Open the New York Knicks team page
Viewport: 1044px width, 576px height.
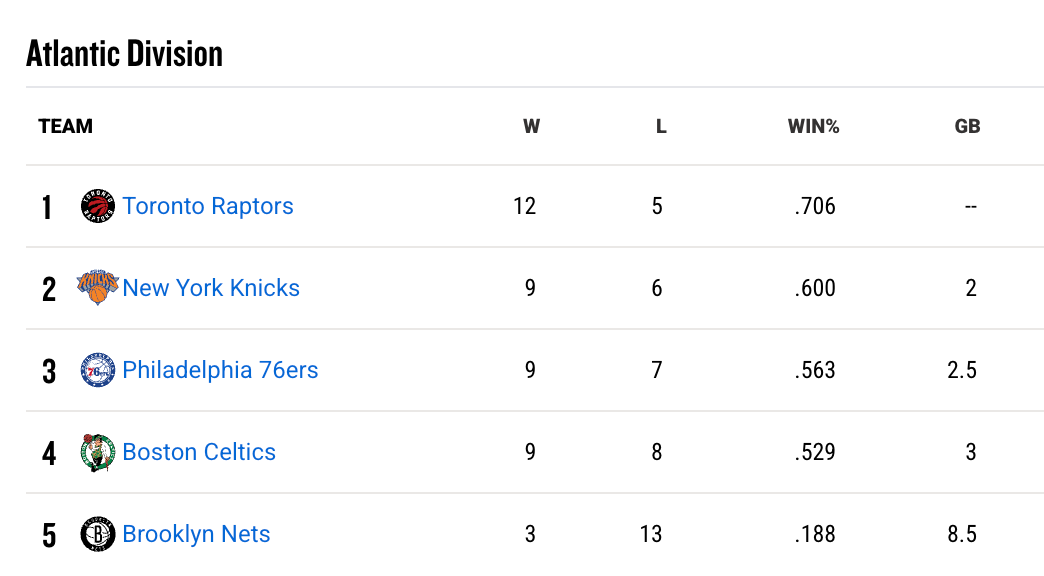211,288
